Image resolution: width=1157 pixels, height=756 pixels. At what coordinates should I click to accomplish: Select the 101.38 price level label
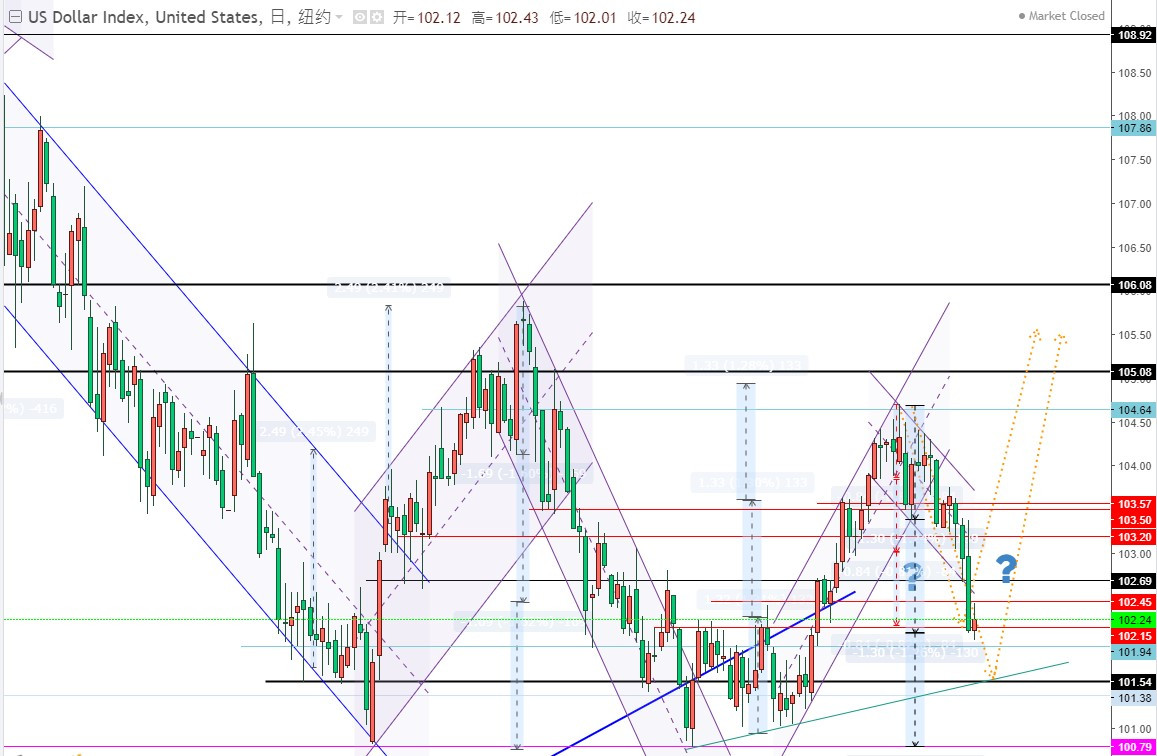(1134, 698)
